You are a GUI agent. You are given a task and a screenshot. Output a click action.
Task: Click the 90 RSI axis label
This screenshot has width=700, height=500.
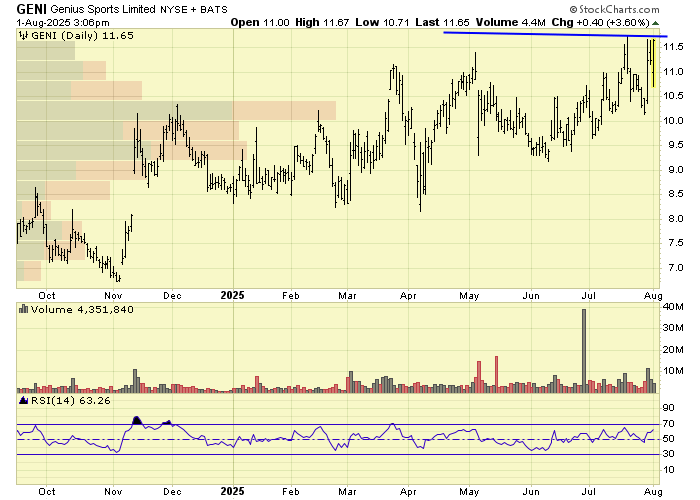pos(669,408)
